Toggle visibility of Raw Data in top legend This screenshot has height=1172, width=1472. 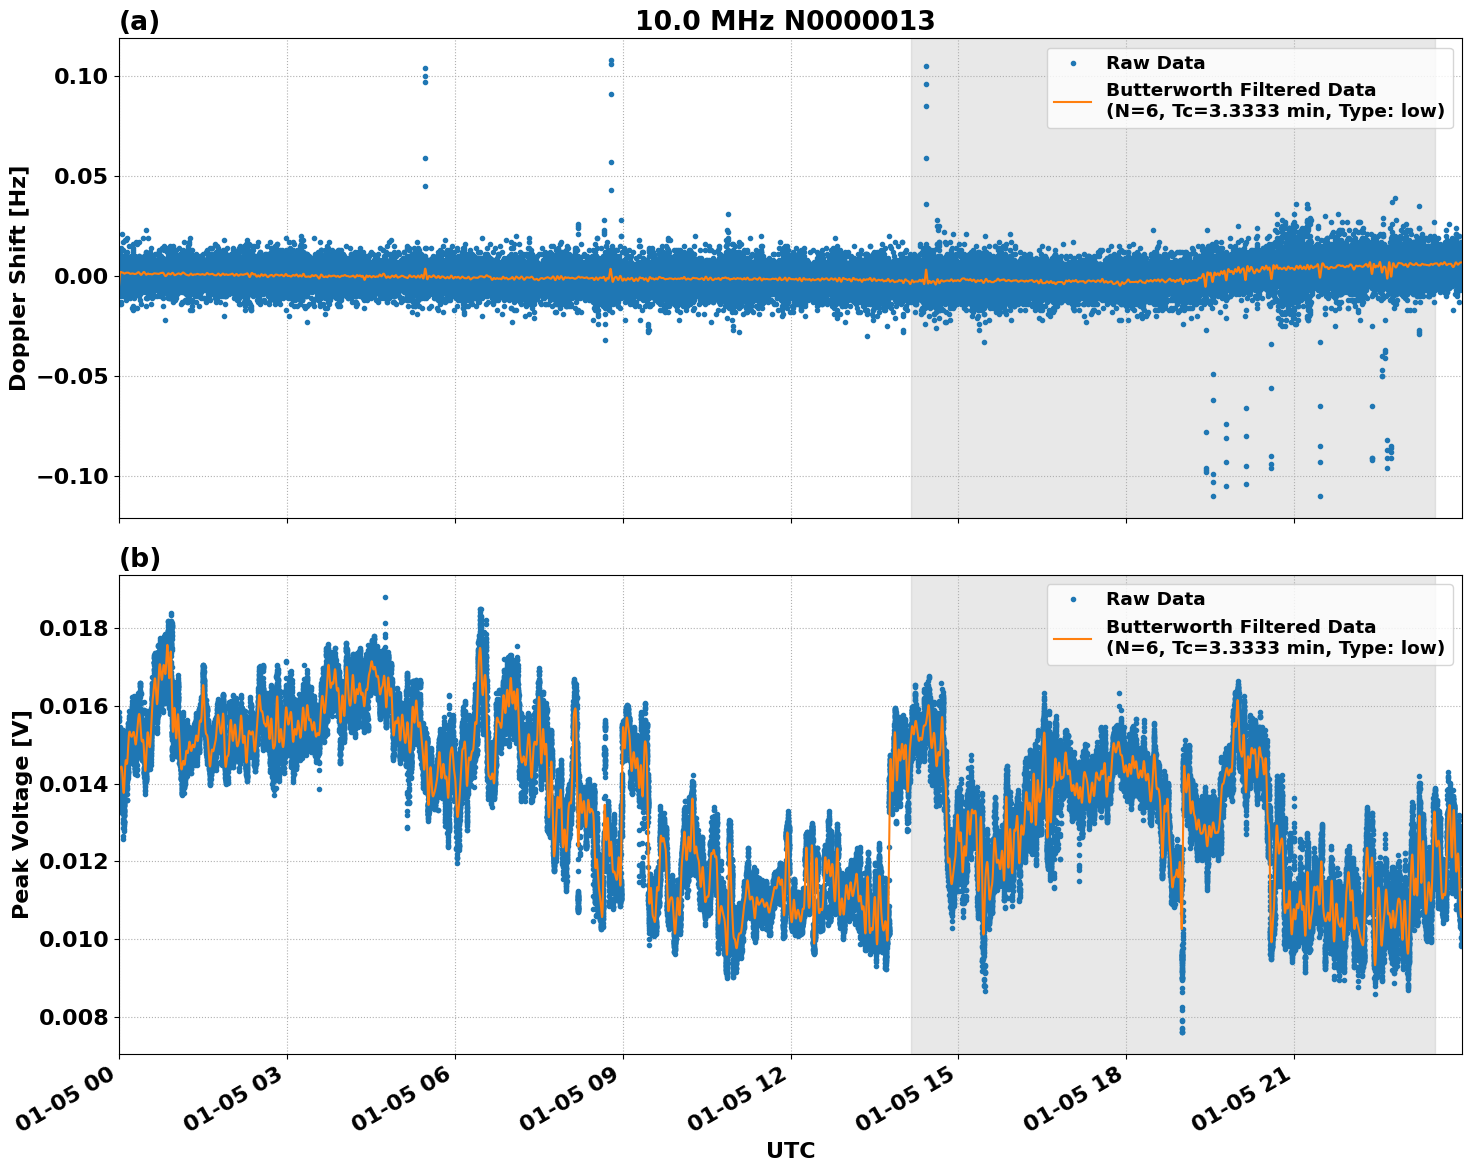point(1130,62)
